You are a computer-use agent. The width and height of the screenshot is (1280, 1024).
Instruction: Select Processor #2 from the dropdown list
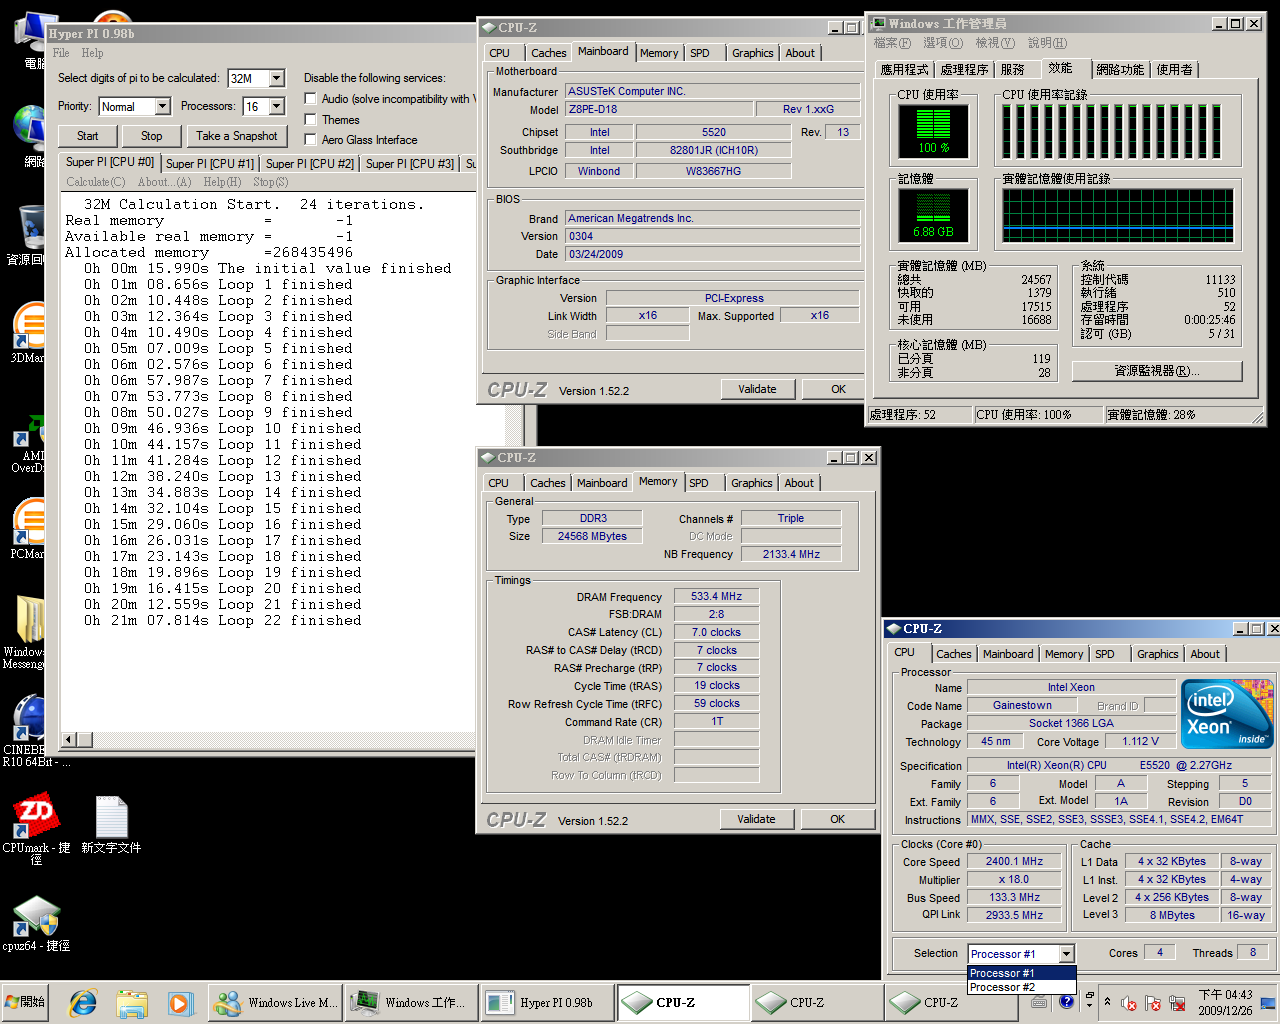pos(1021,987)
